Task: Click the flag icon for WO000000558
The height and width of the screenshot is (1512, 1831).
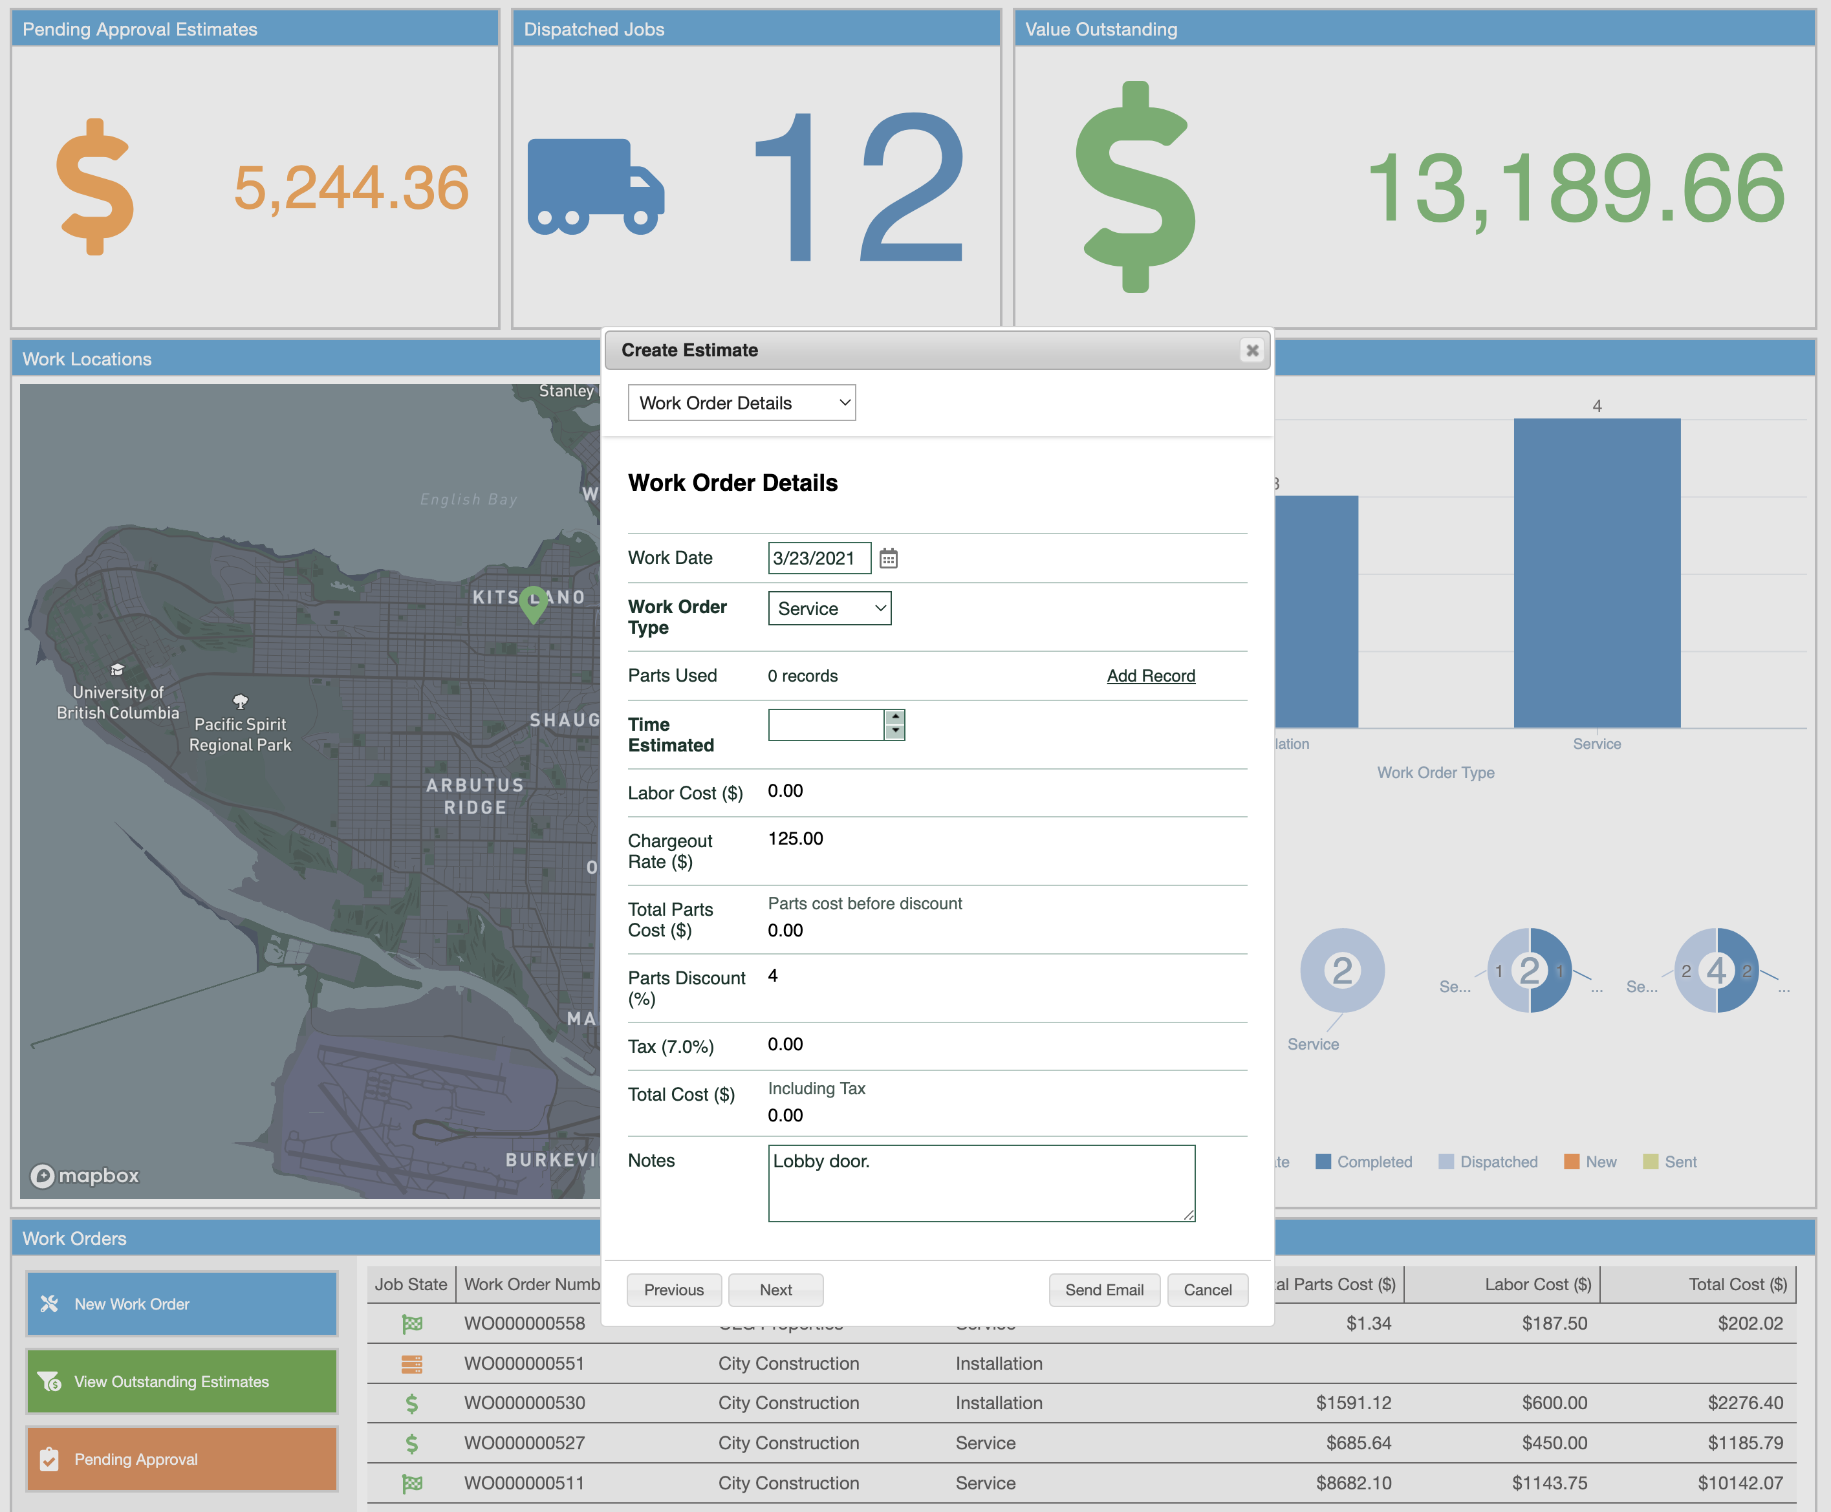Action: coord(412,1324)
